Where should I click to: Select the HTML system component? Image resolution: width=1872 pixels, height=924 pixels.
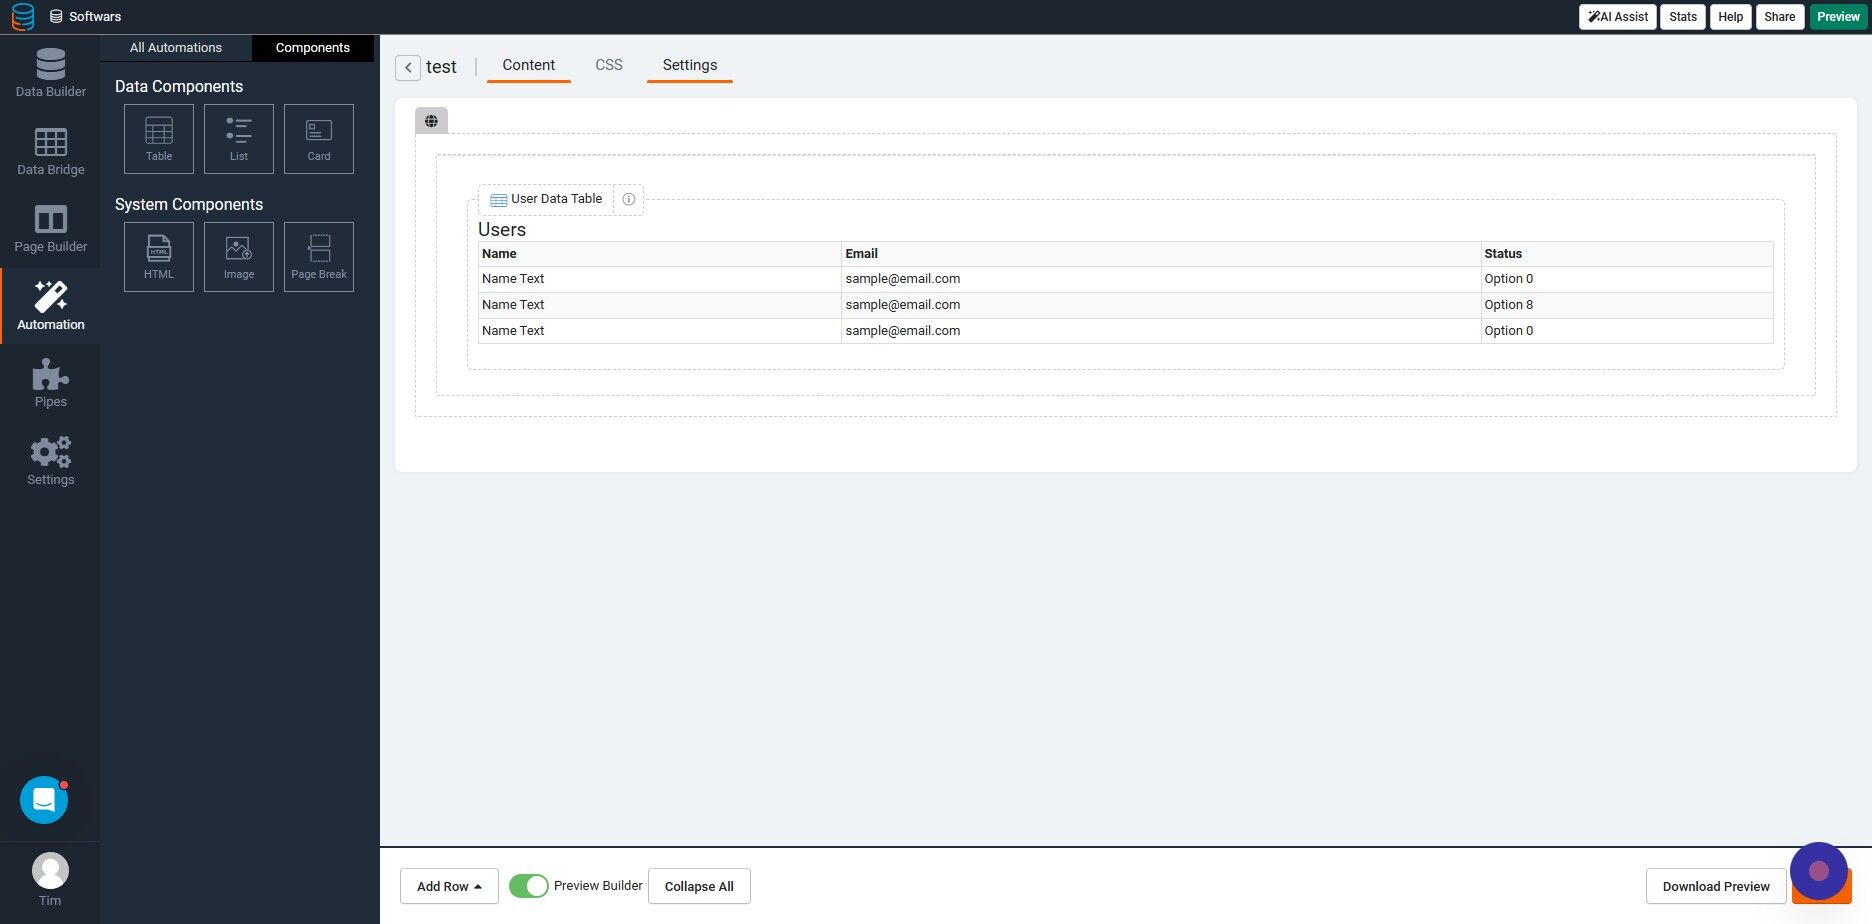[158, 256]
